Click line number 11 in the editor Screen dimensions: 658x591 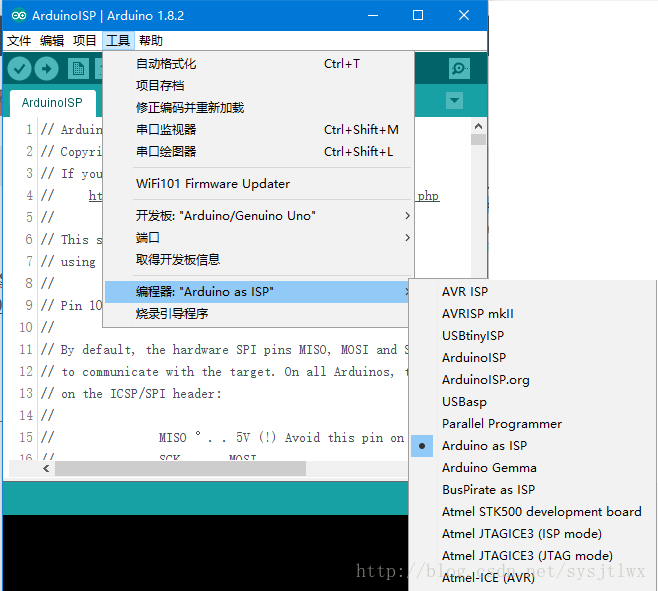point(26,350)
